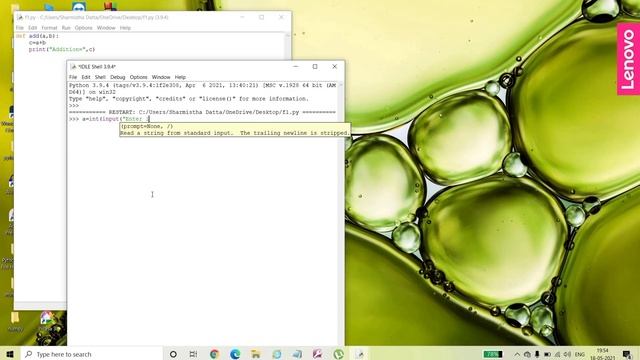Close the IDLE Shell window
Image resolution: width=640 pixels, height=360 pixels.
click(x=334, y=67)
